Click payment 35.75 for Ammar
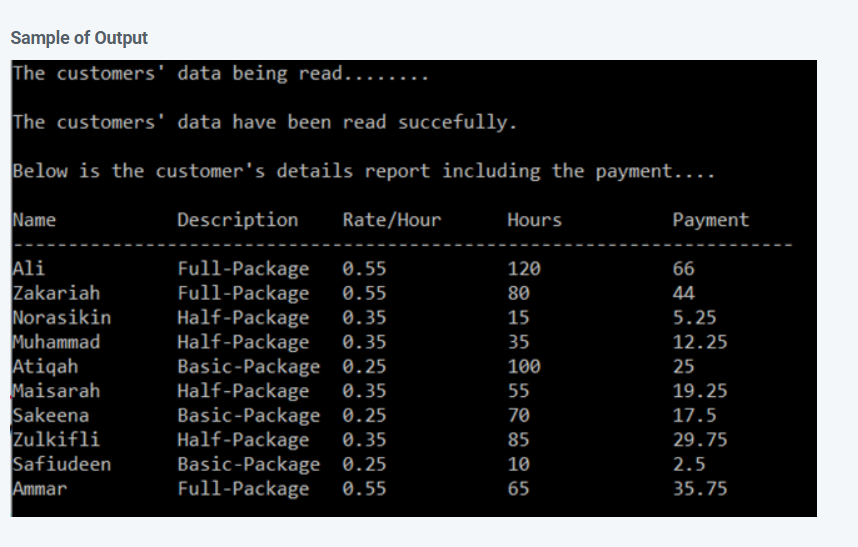This screenshot has height=547, width=858. point(700,488)
